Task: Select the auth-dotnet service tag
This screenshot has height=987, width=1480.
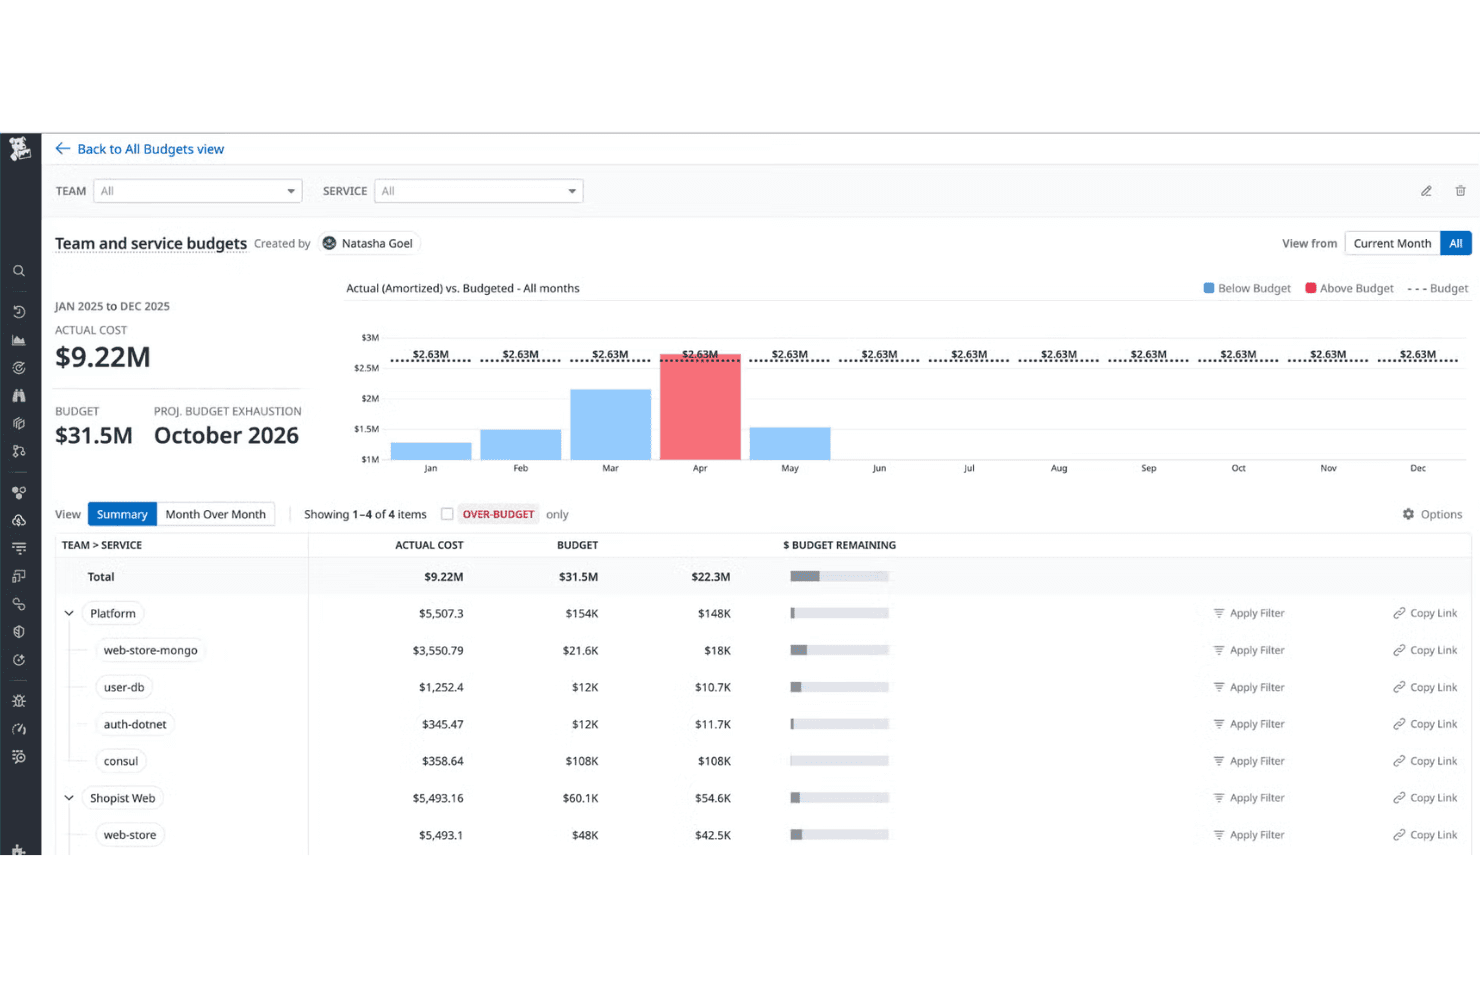Action: [x=135, y=724]
